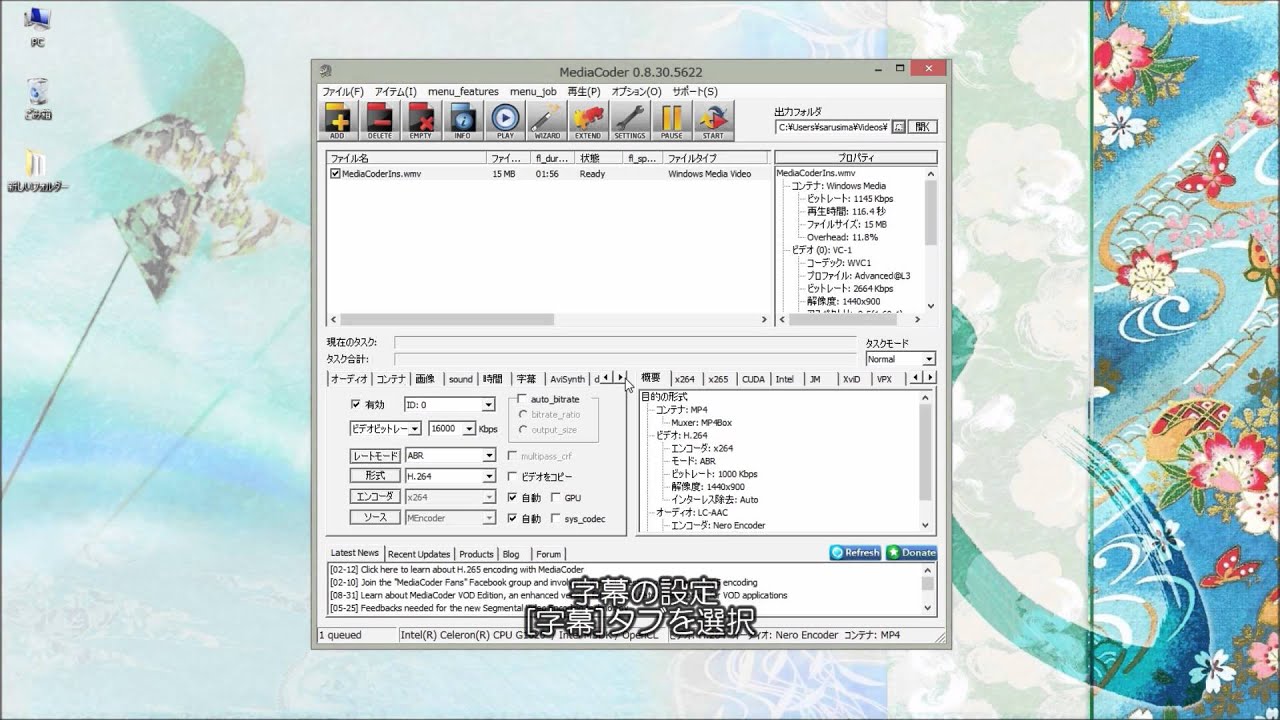
Task: Open the サポート(S) menu
Action: coord(695,91)
